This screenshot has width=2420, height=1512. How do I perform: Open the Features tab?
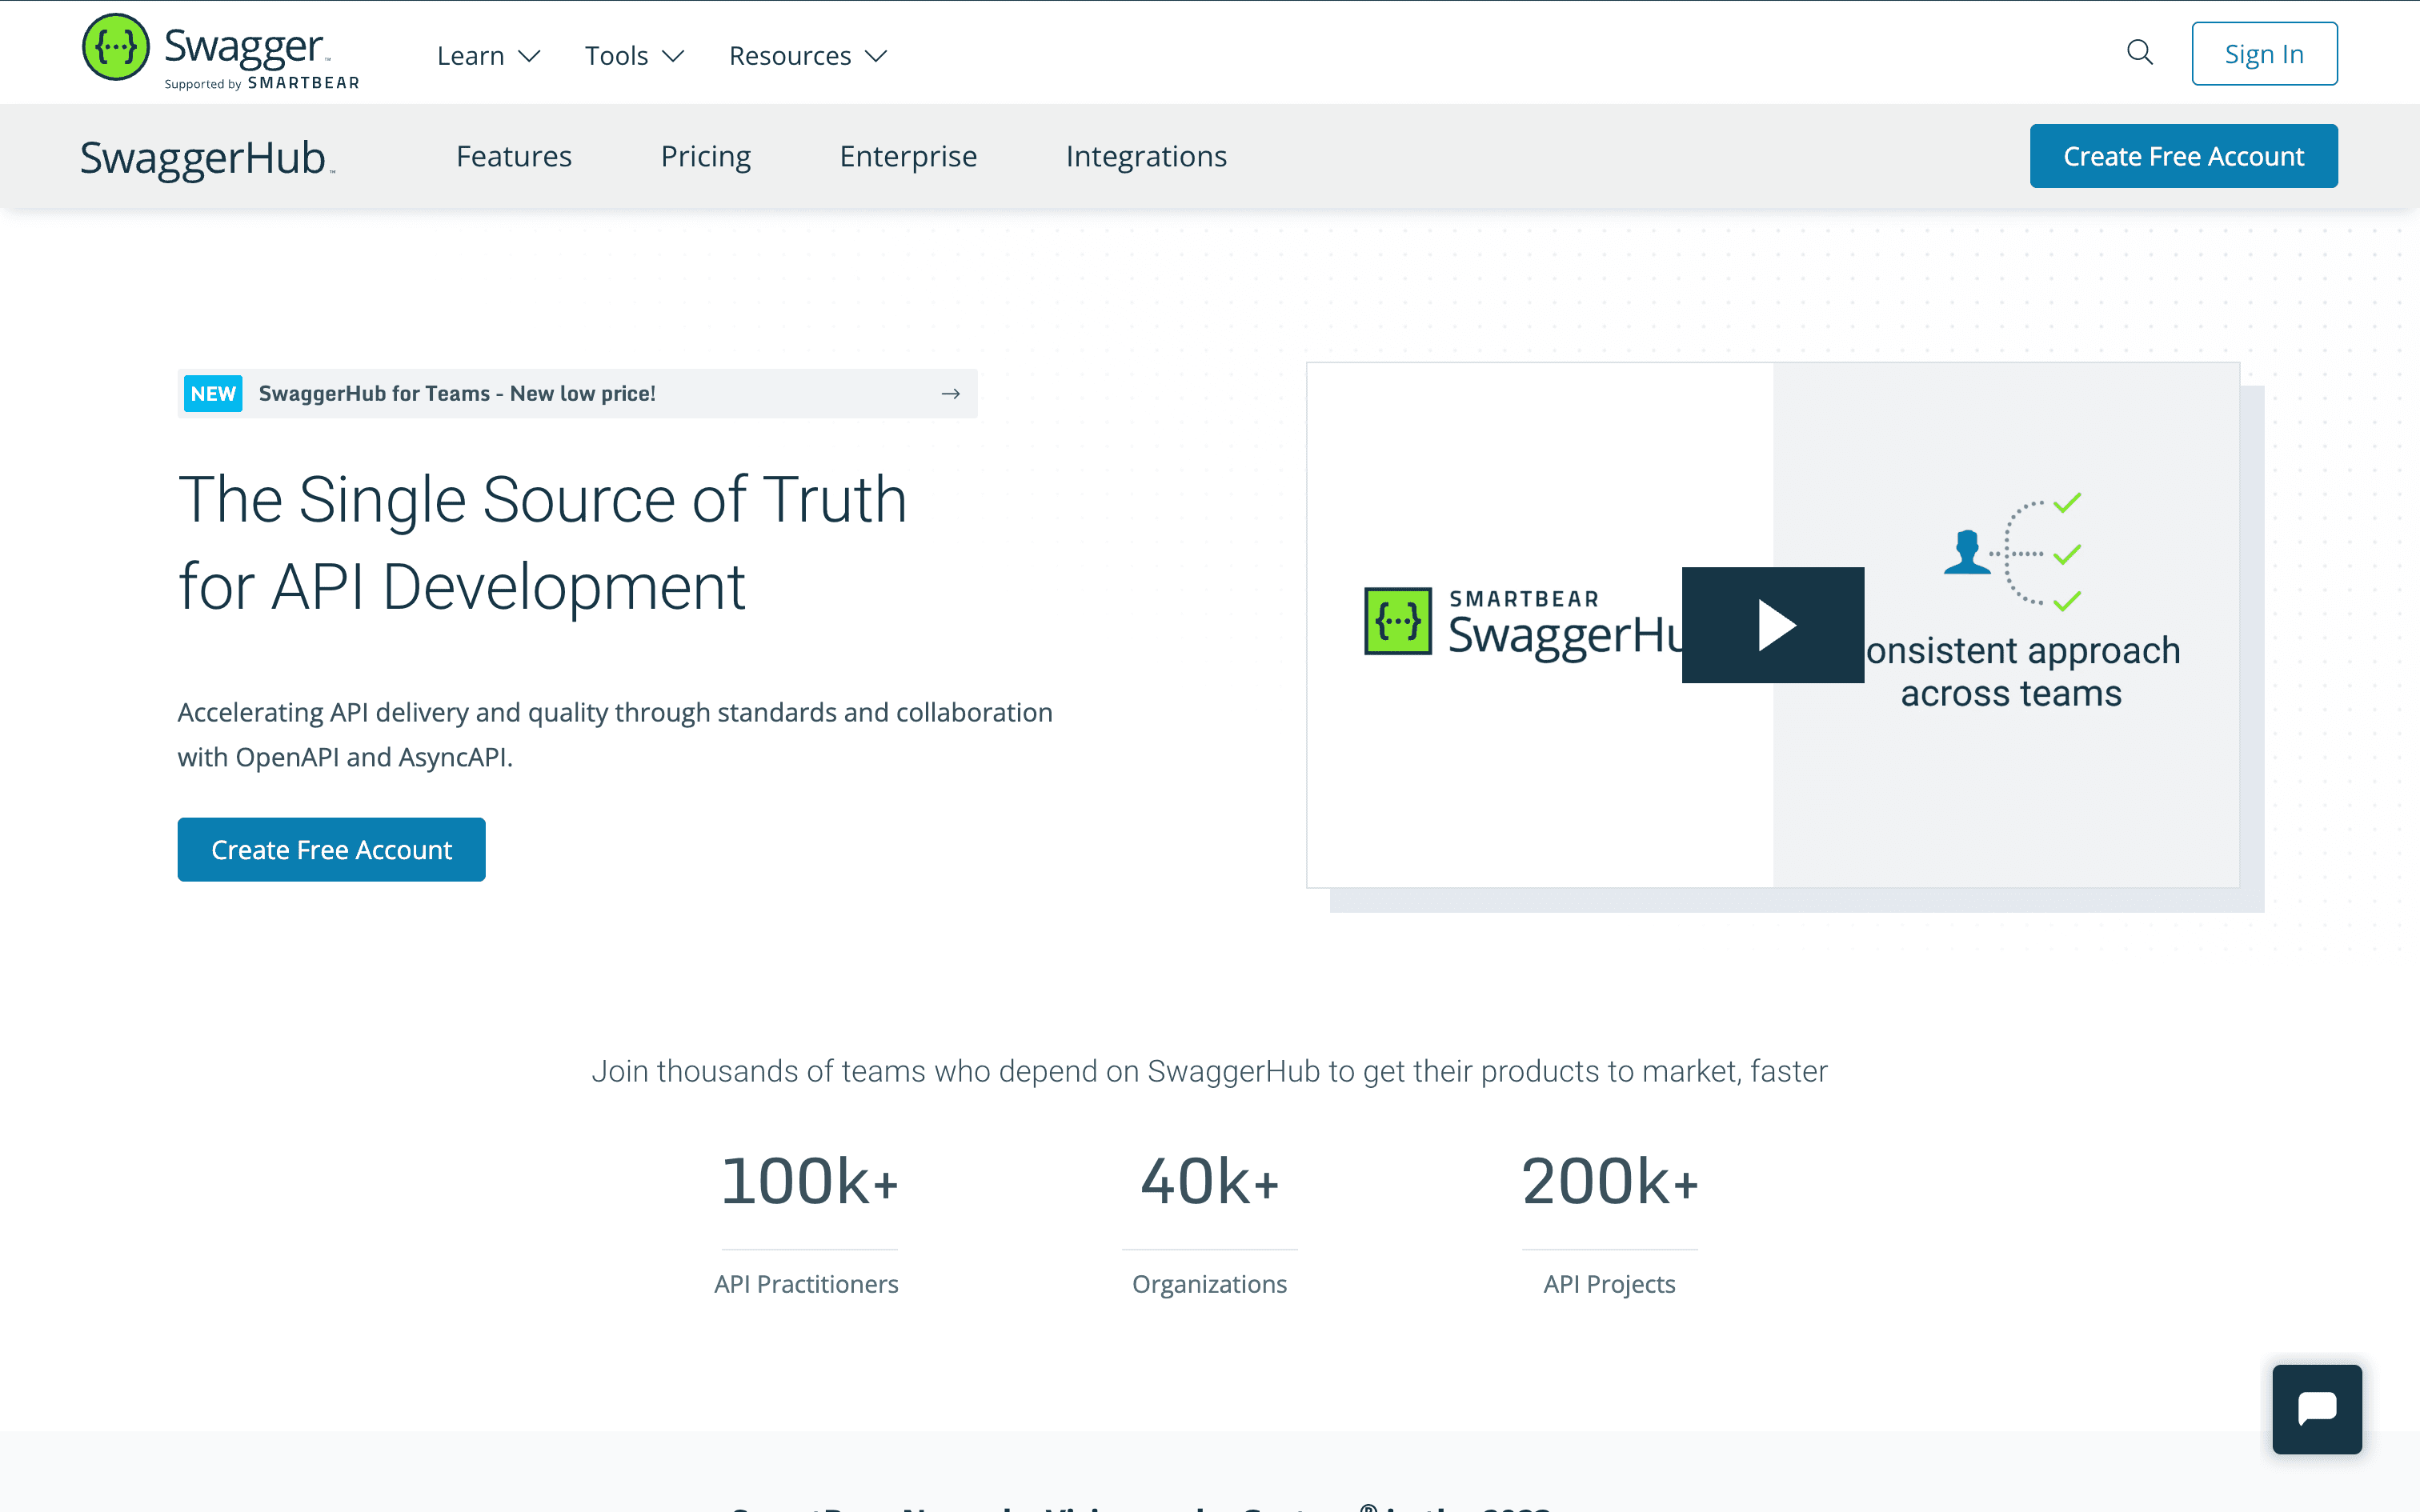(514, 156)
